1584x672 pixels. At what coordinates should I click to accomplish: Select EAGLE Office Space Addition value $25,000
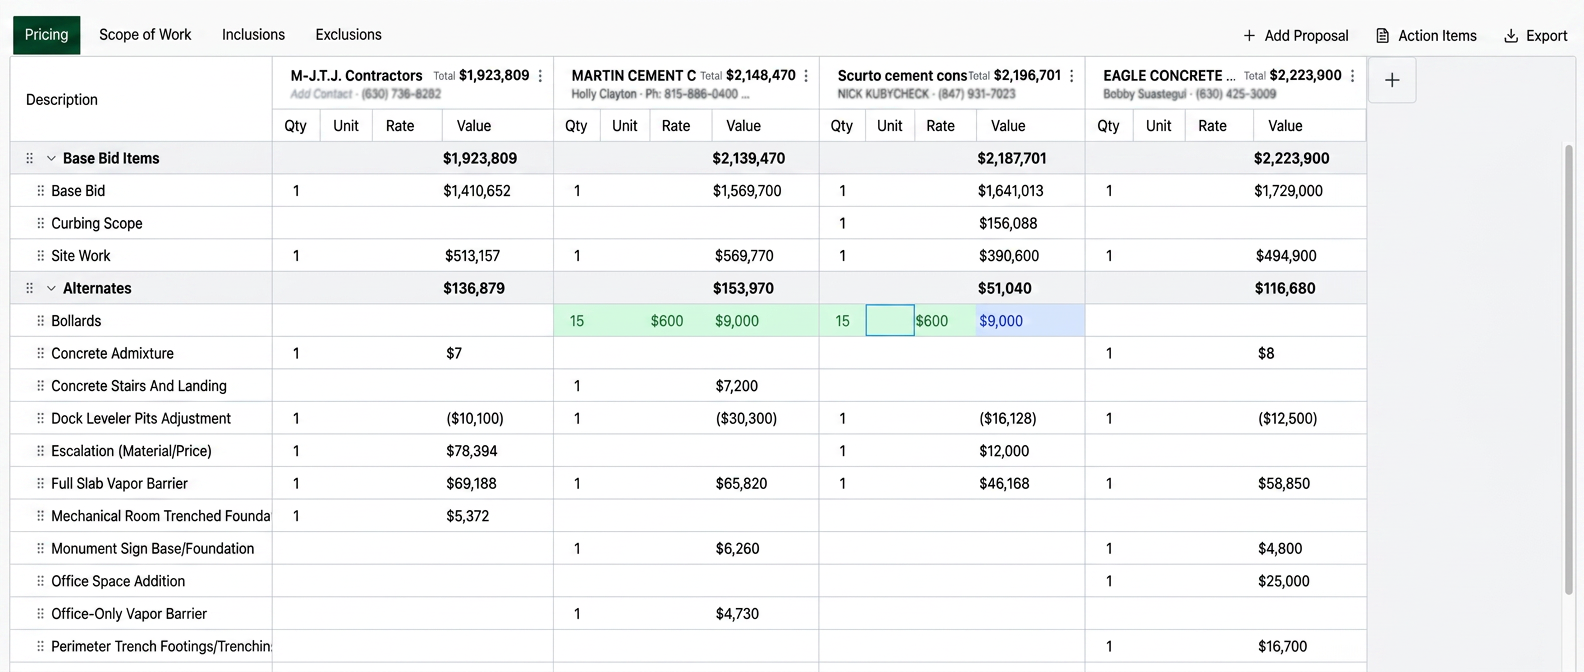[1284, 581]
